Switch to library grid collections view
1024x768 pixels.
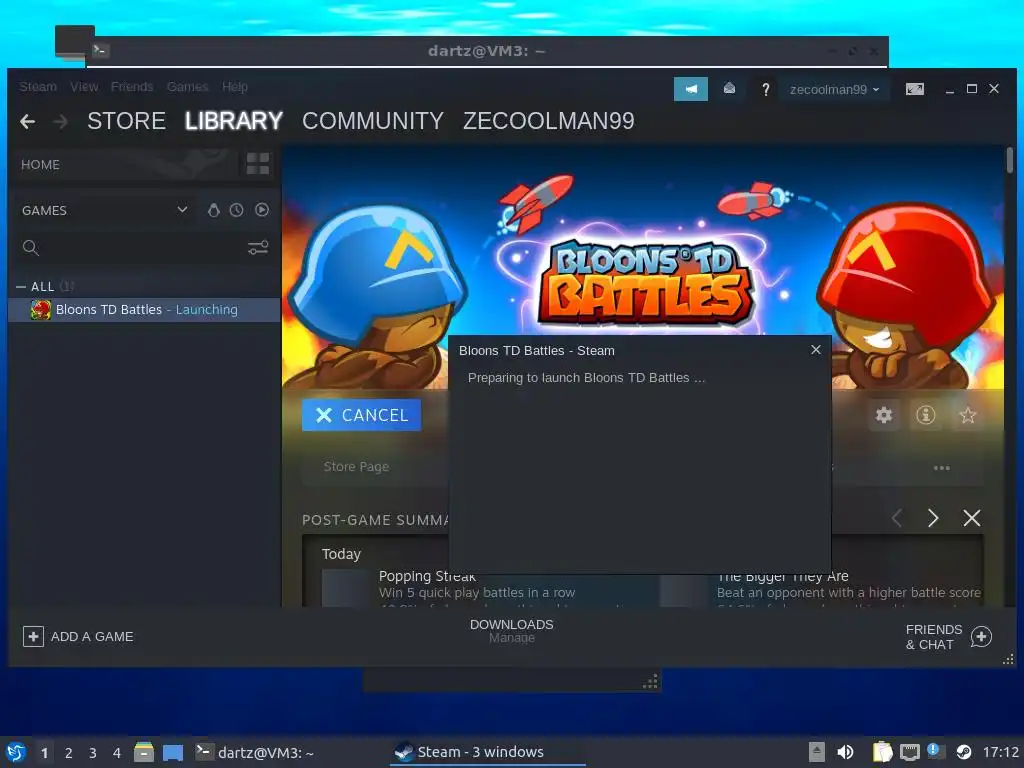coord(258,164)
